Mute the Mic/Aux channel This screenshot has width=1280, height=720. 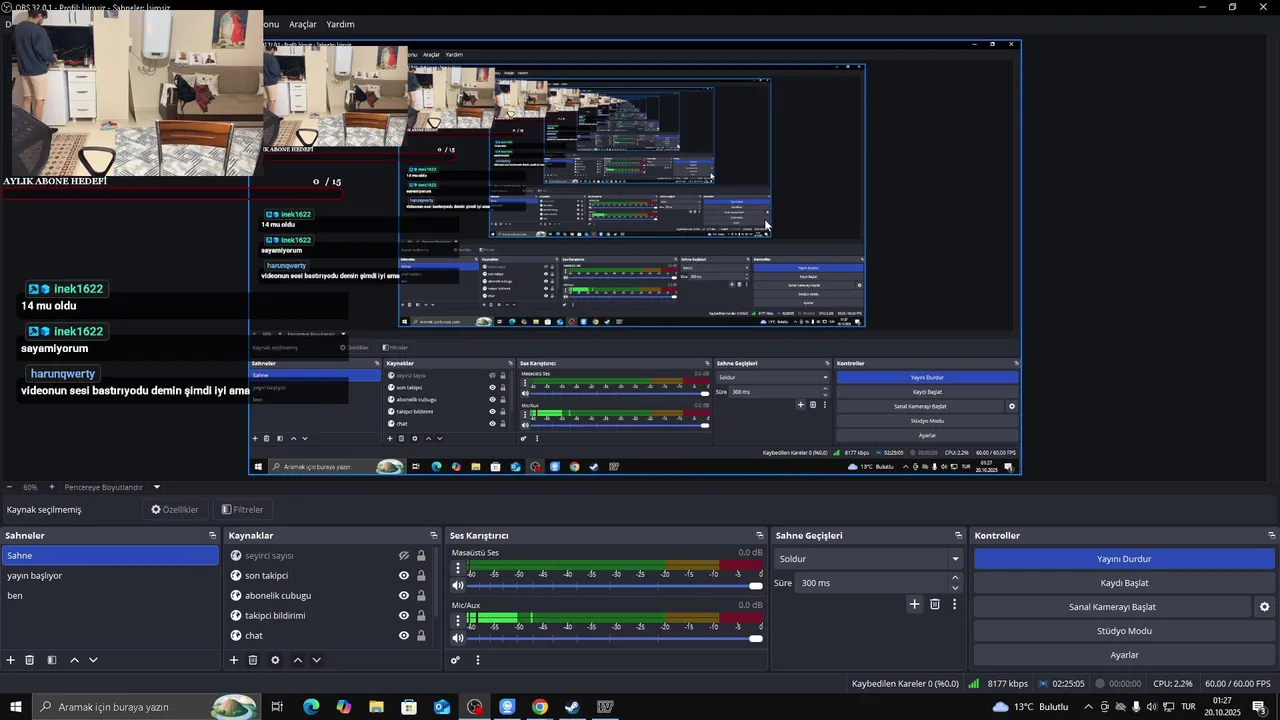[458, 638]
